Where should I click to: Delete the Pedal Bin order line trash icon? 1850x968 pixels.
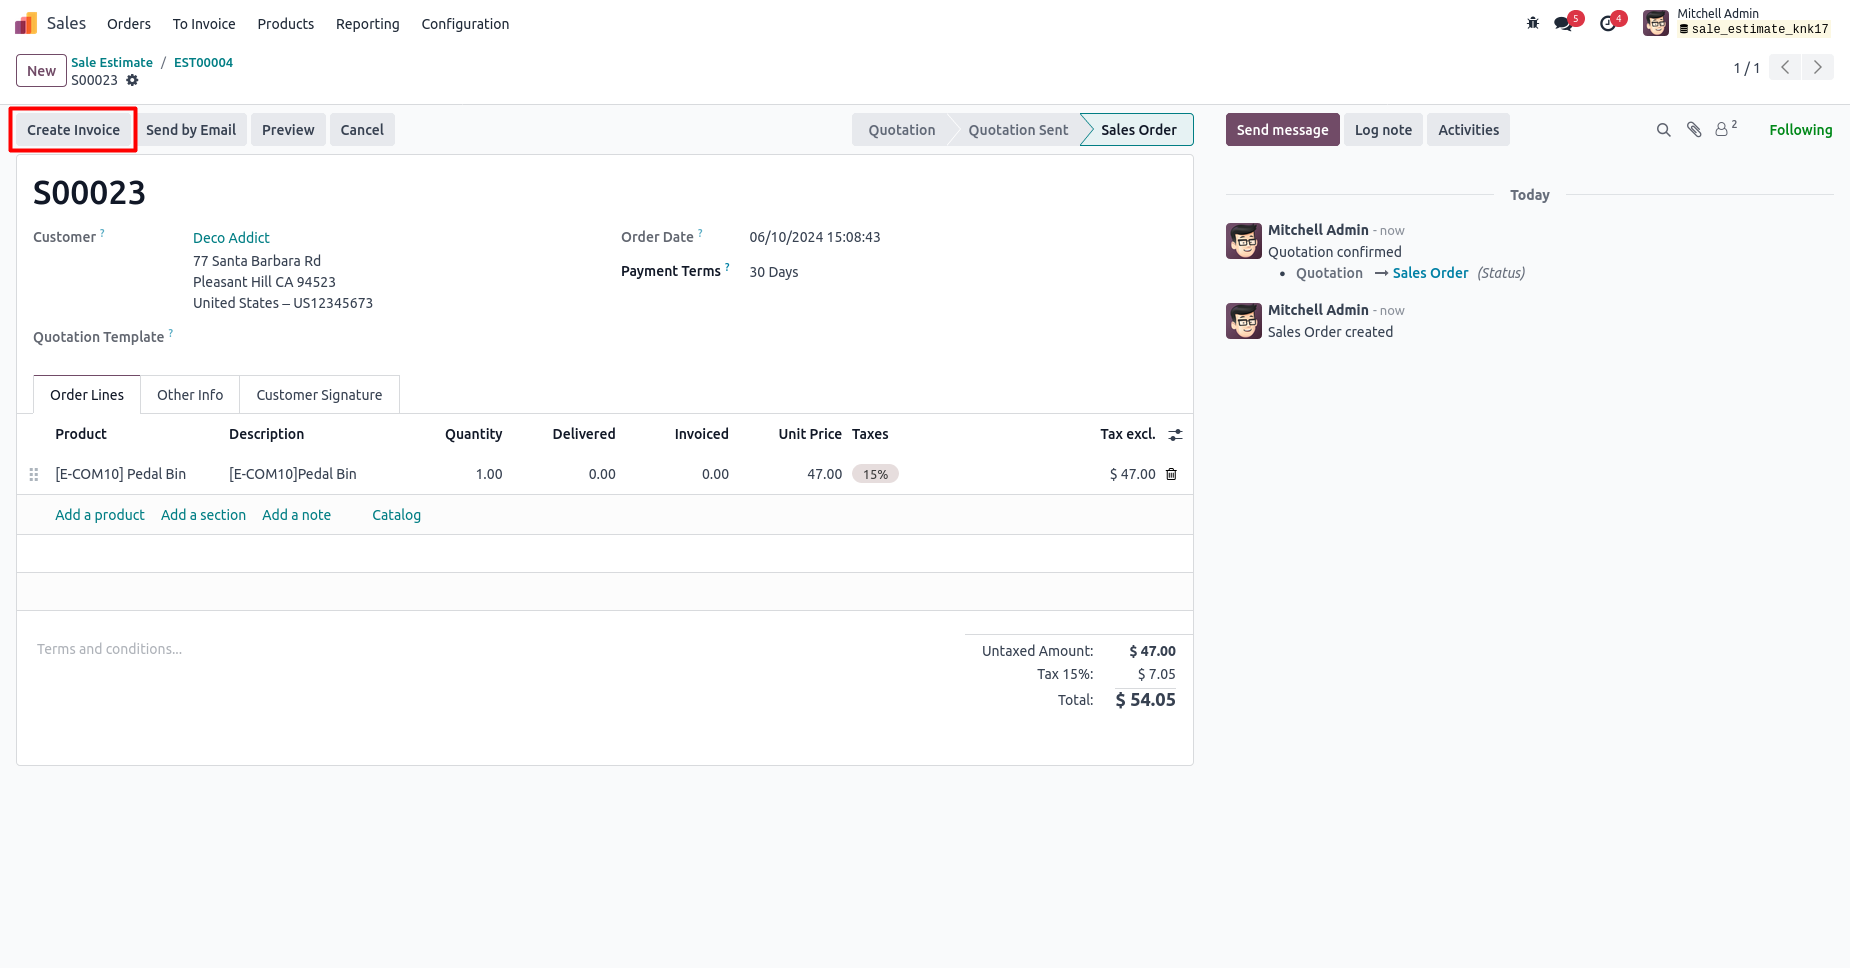point(1172,474)
